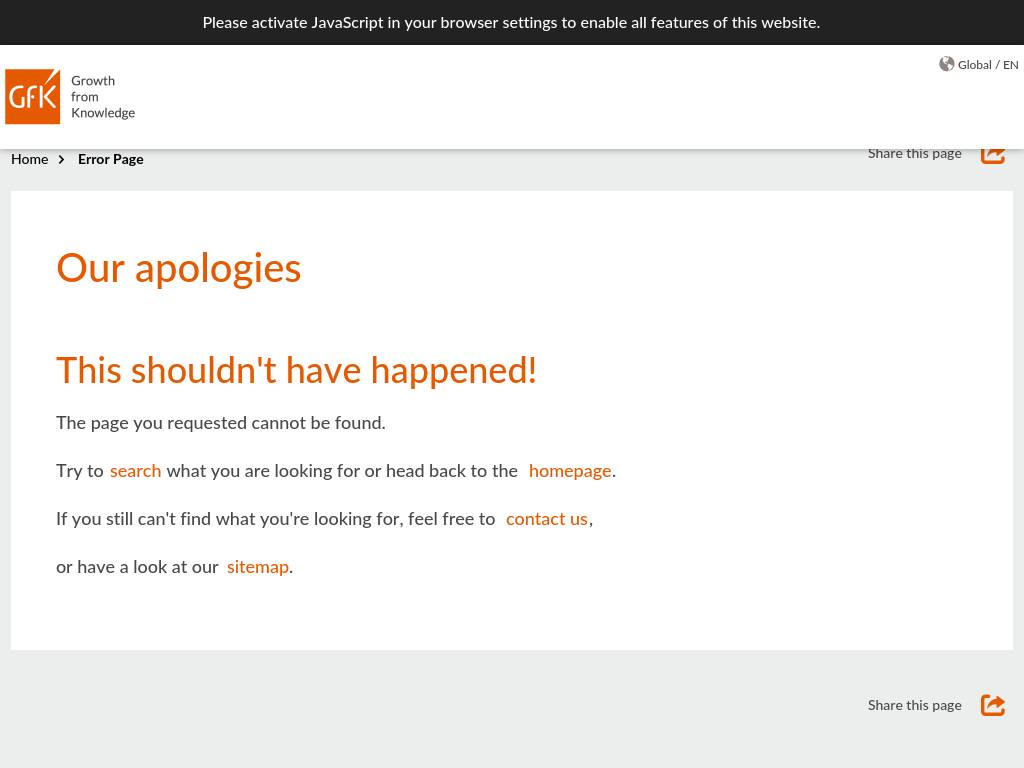Click the orange GfK logo
The height and width of the screenshot is (768, 1024).
click(x=33, y=97)
